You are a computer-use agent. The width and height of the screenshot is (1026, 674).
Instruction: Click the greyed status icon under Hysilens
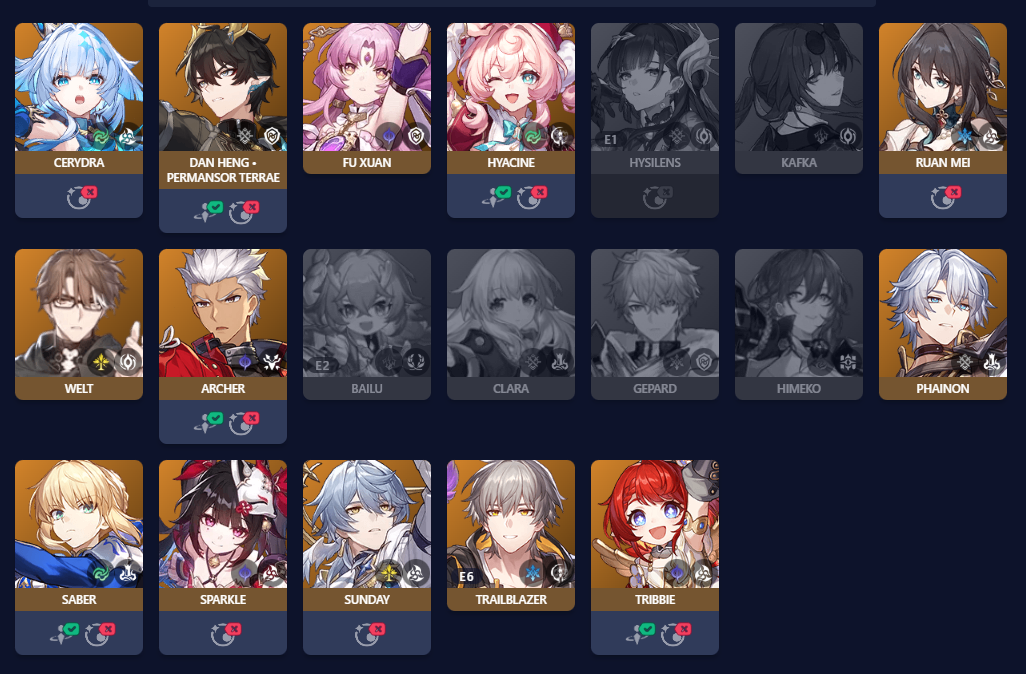(657, 196)
